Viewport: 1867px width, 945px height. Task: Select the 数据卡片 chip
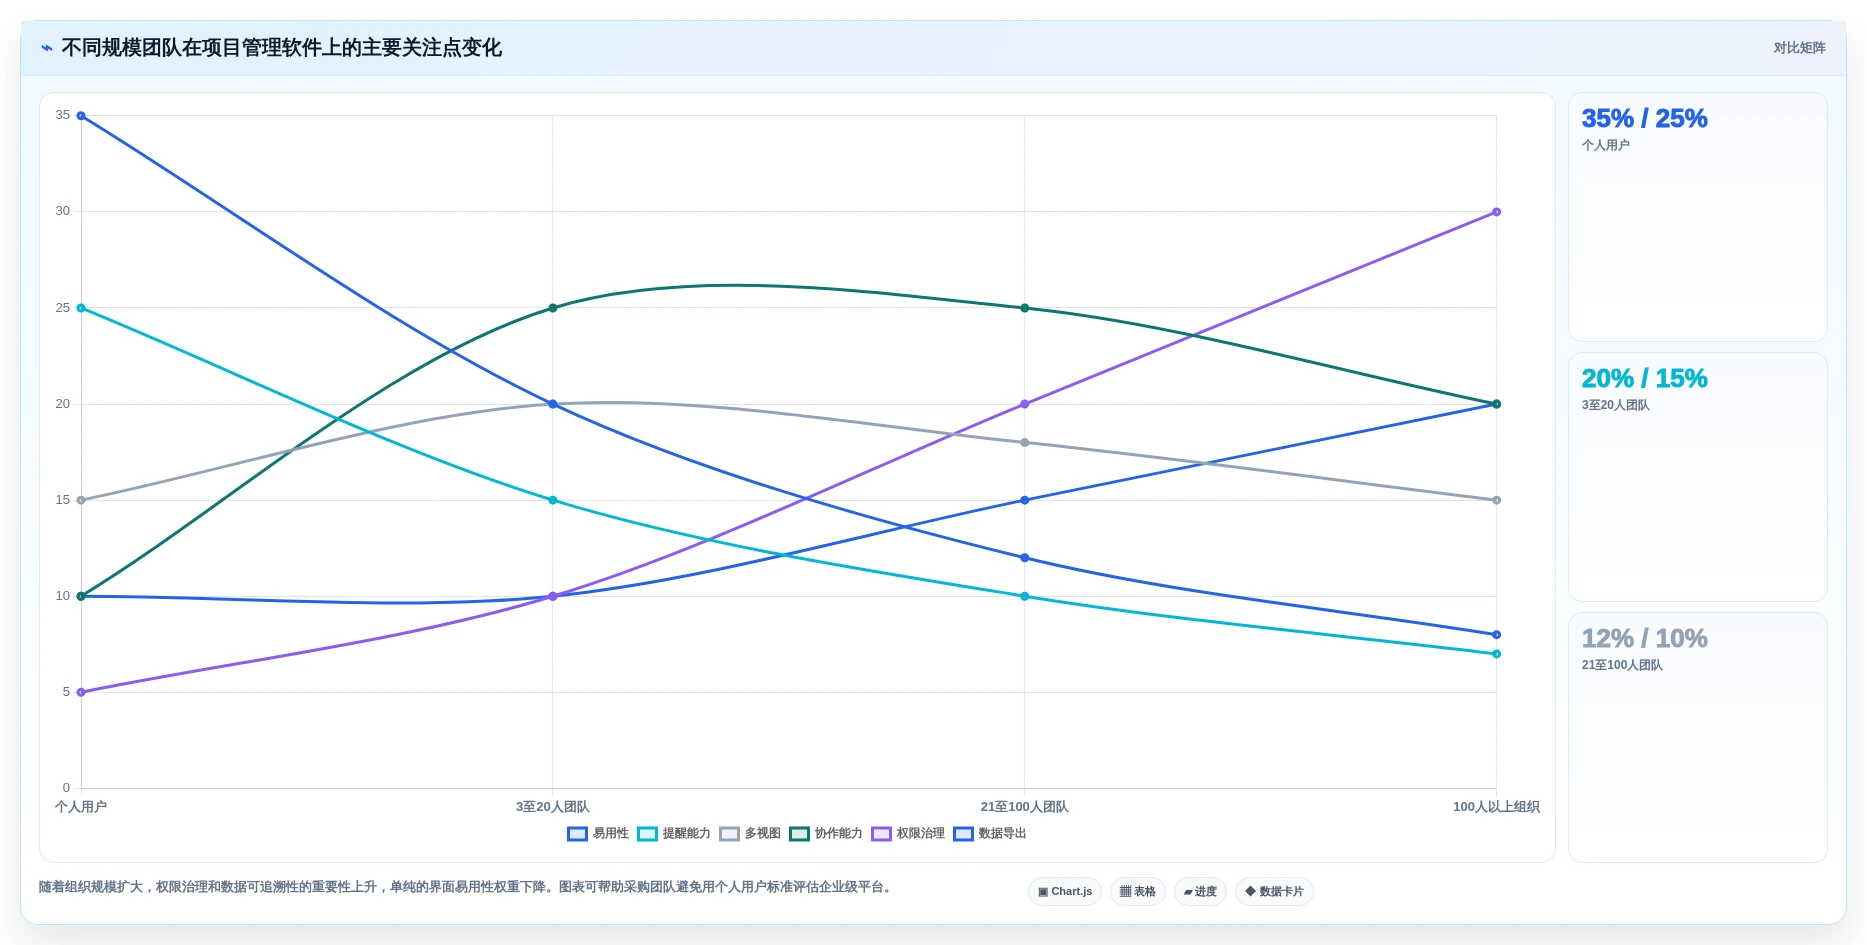pyautogui.click(x=1274, y=891)
